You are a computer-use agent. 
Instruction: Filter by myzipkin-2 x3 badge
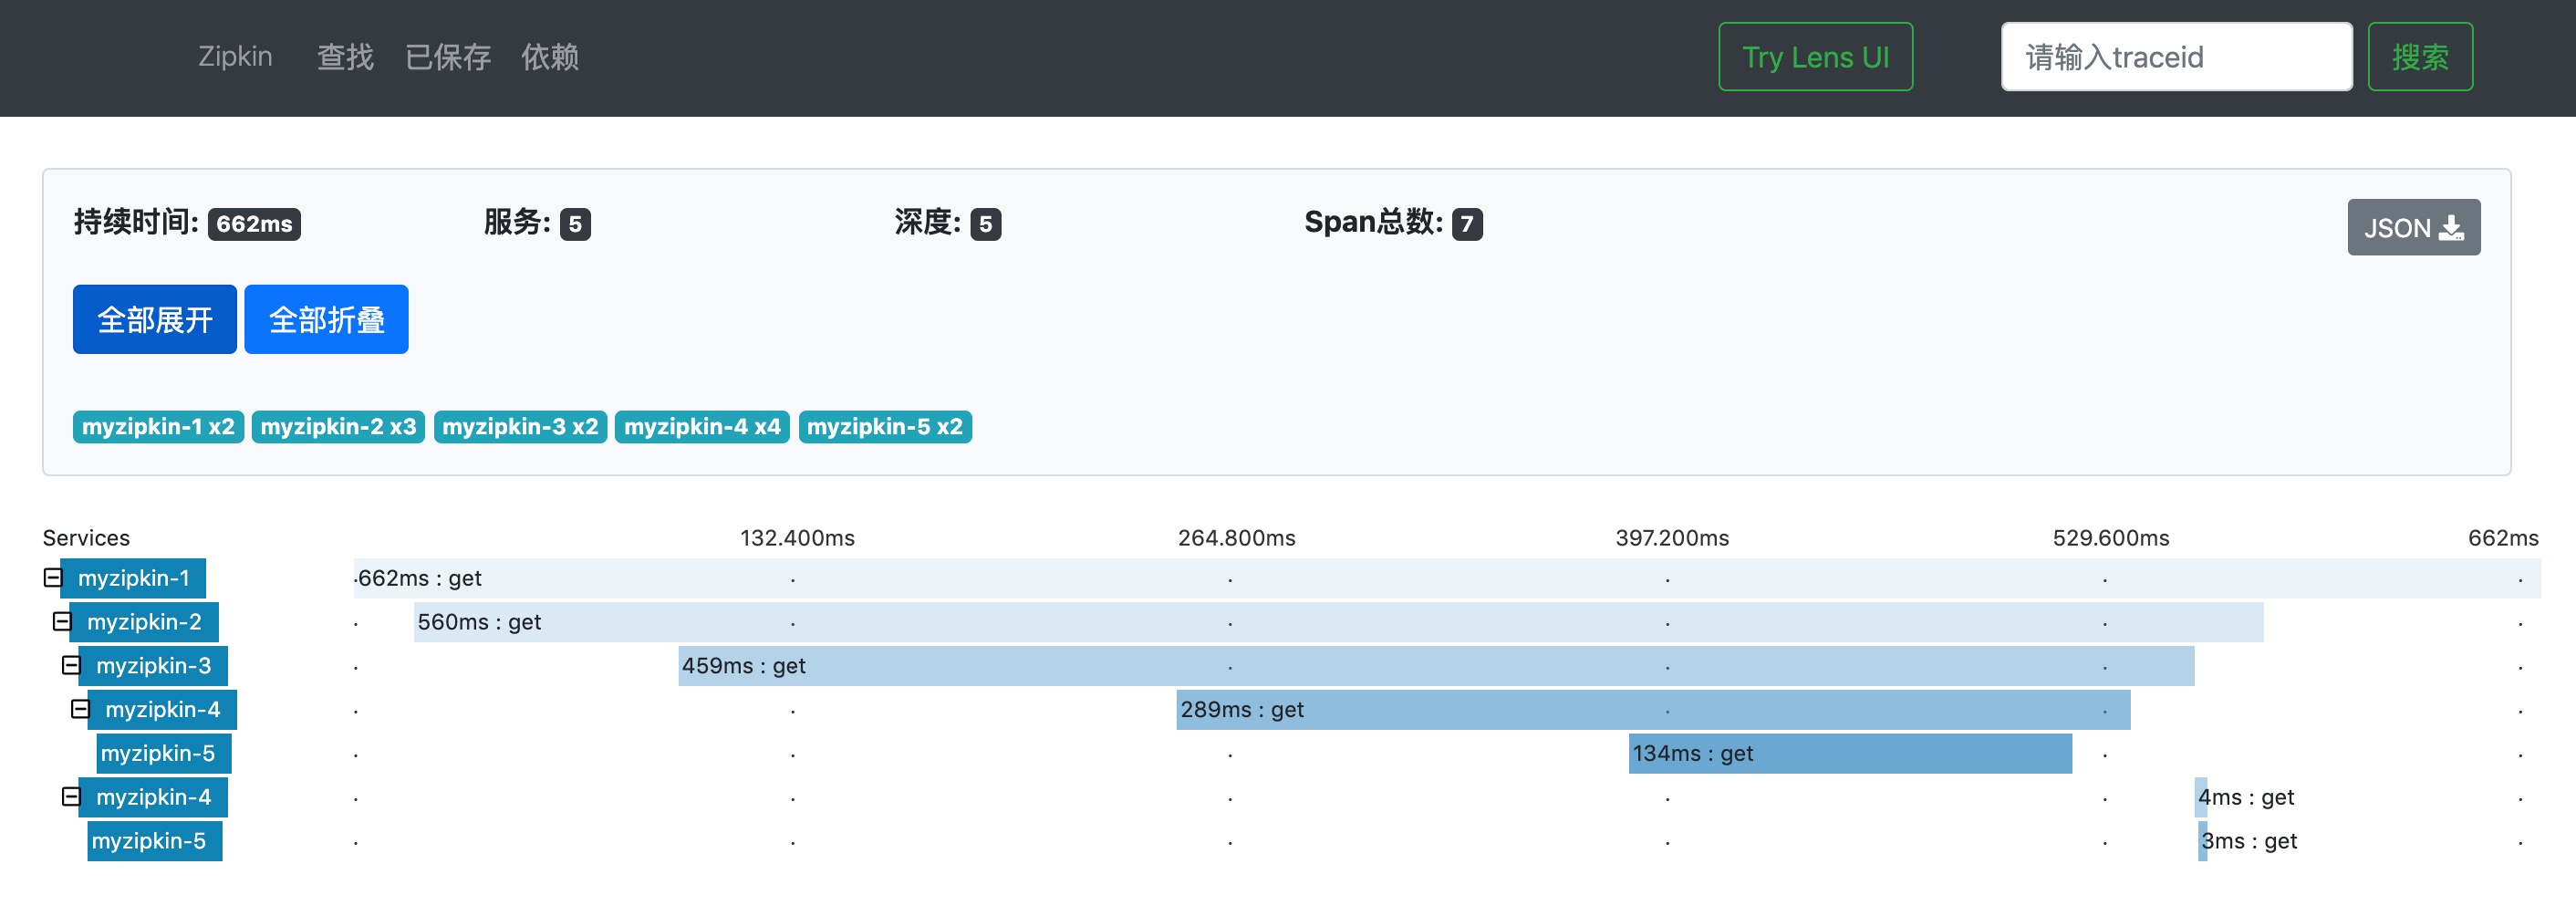[x=338, y=427]
